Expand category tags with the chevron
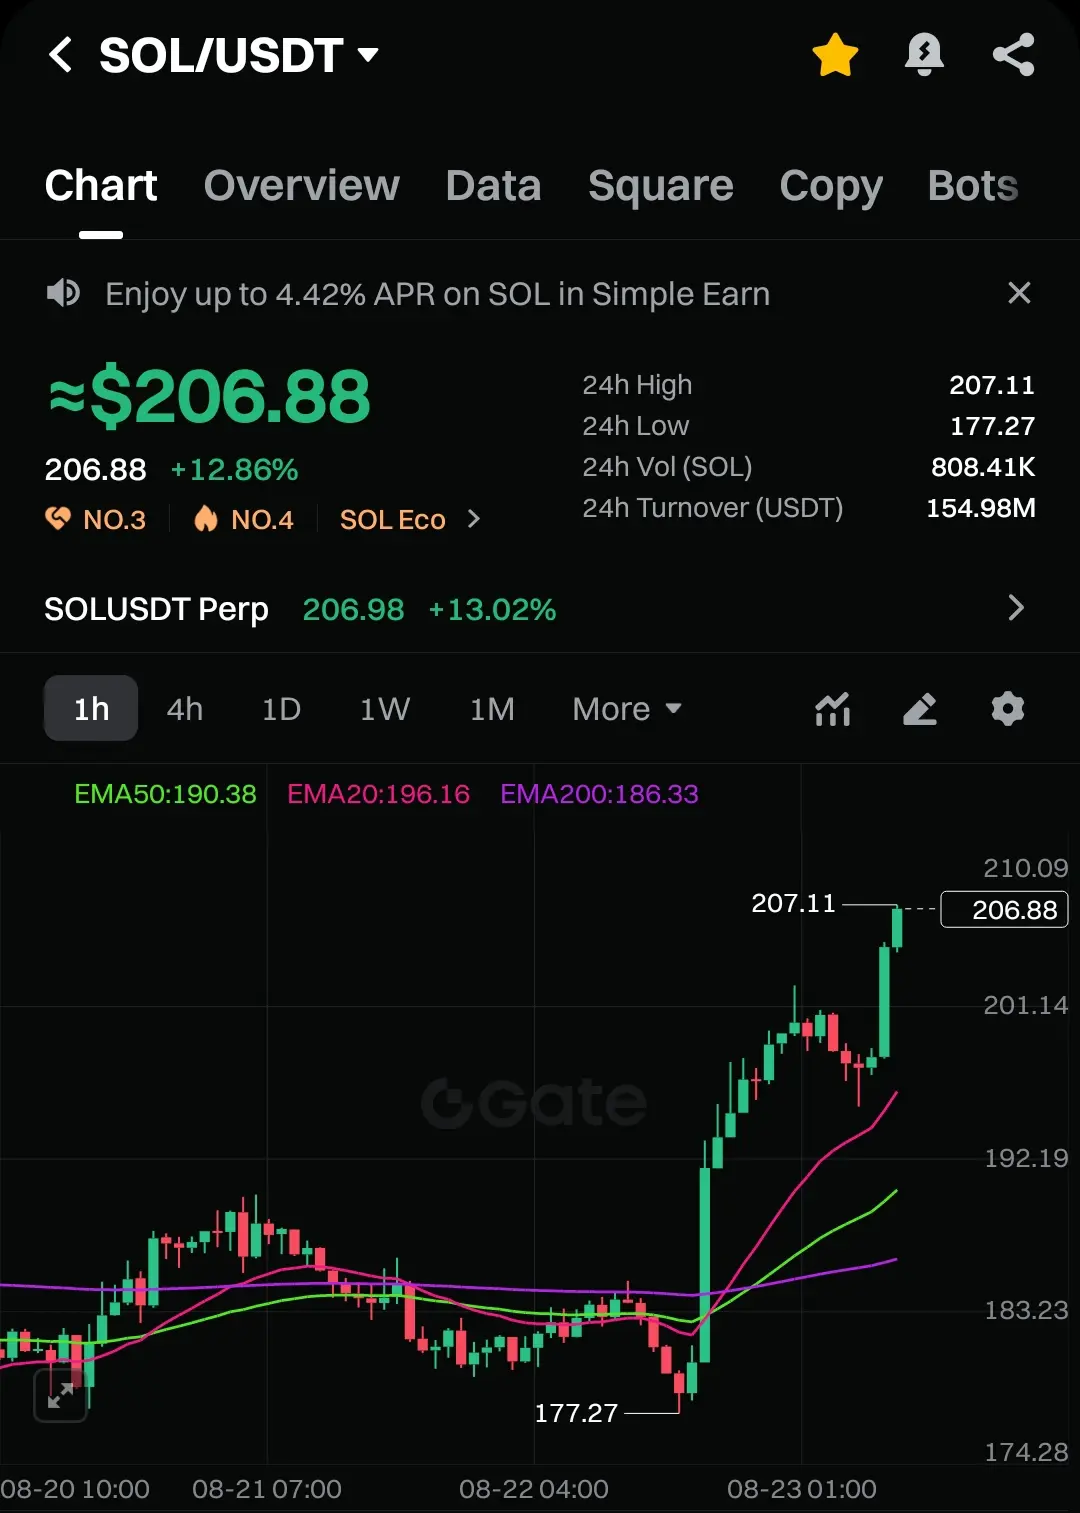 [474, 519]
